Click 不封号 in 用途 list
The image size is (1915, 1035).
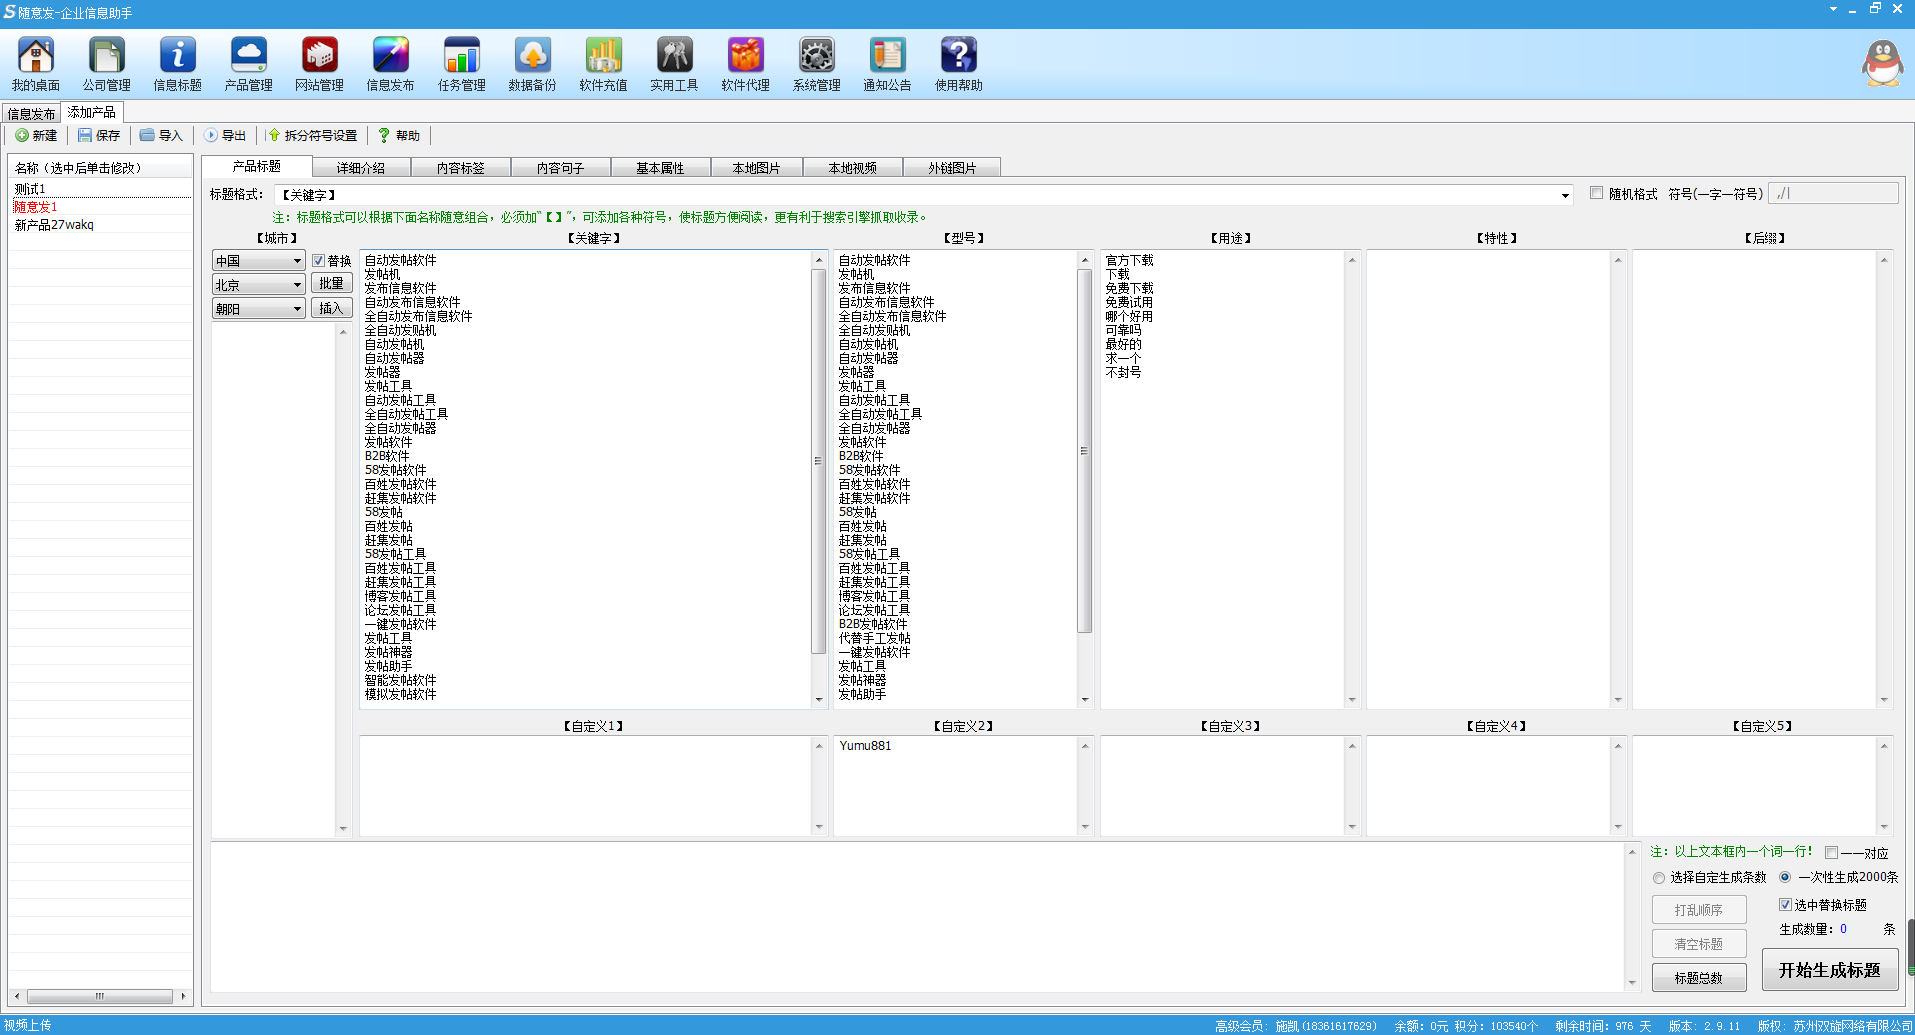[1123, 372]
